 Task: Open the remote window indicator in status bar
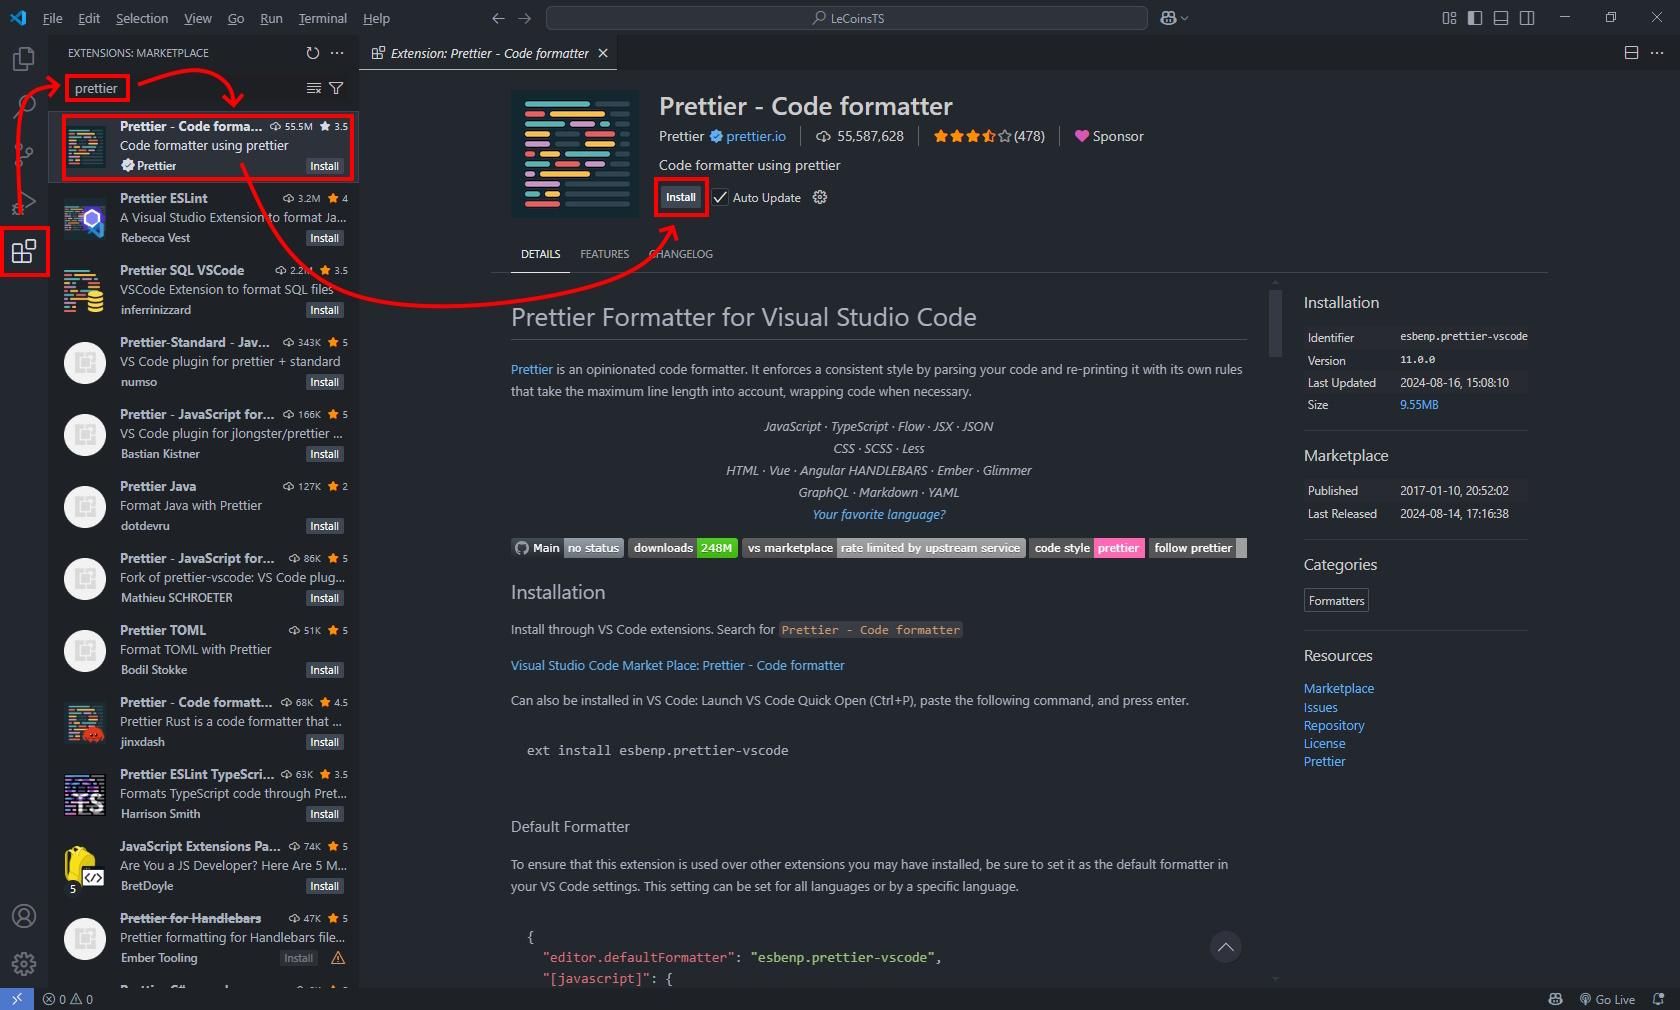(x=17, y=999)
